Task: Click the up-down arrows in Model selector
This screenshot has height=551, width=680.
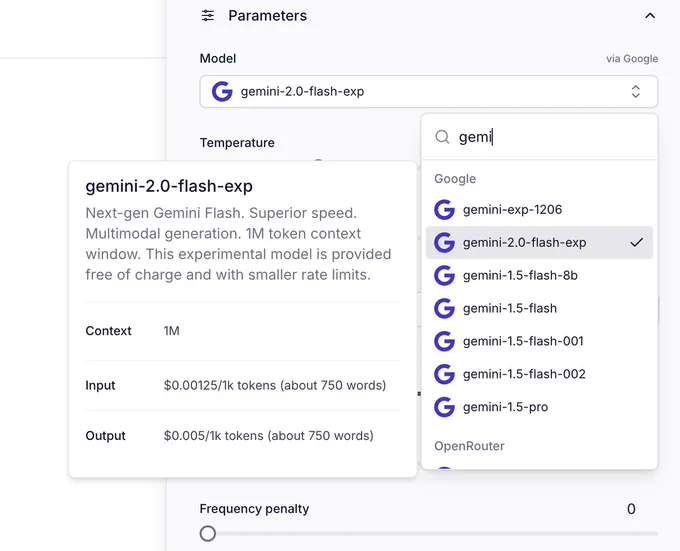Action: pos(635,91)
